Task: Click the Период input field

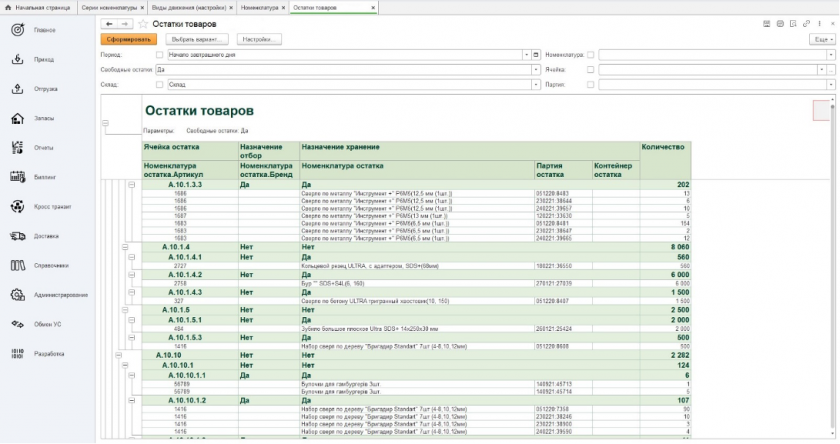Action: (x=345, y=55)
